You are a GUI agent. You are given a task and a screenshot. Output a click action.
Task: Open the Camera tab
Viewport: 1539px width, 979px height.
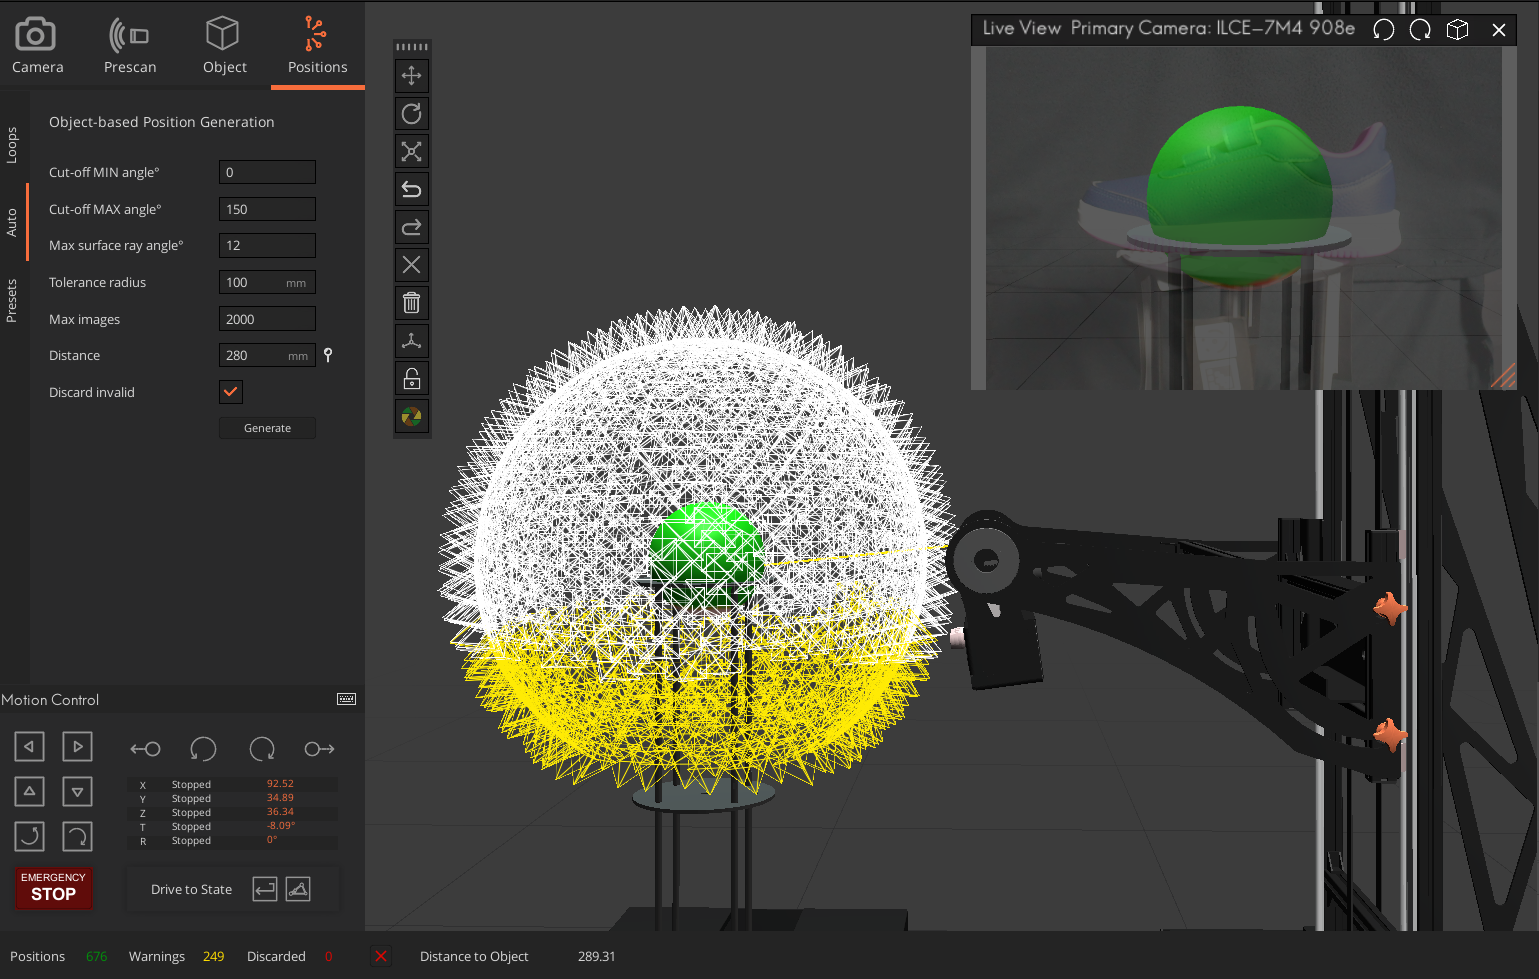point(37,46)
